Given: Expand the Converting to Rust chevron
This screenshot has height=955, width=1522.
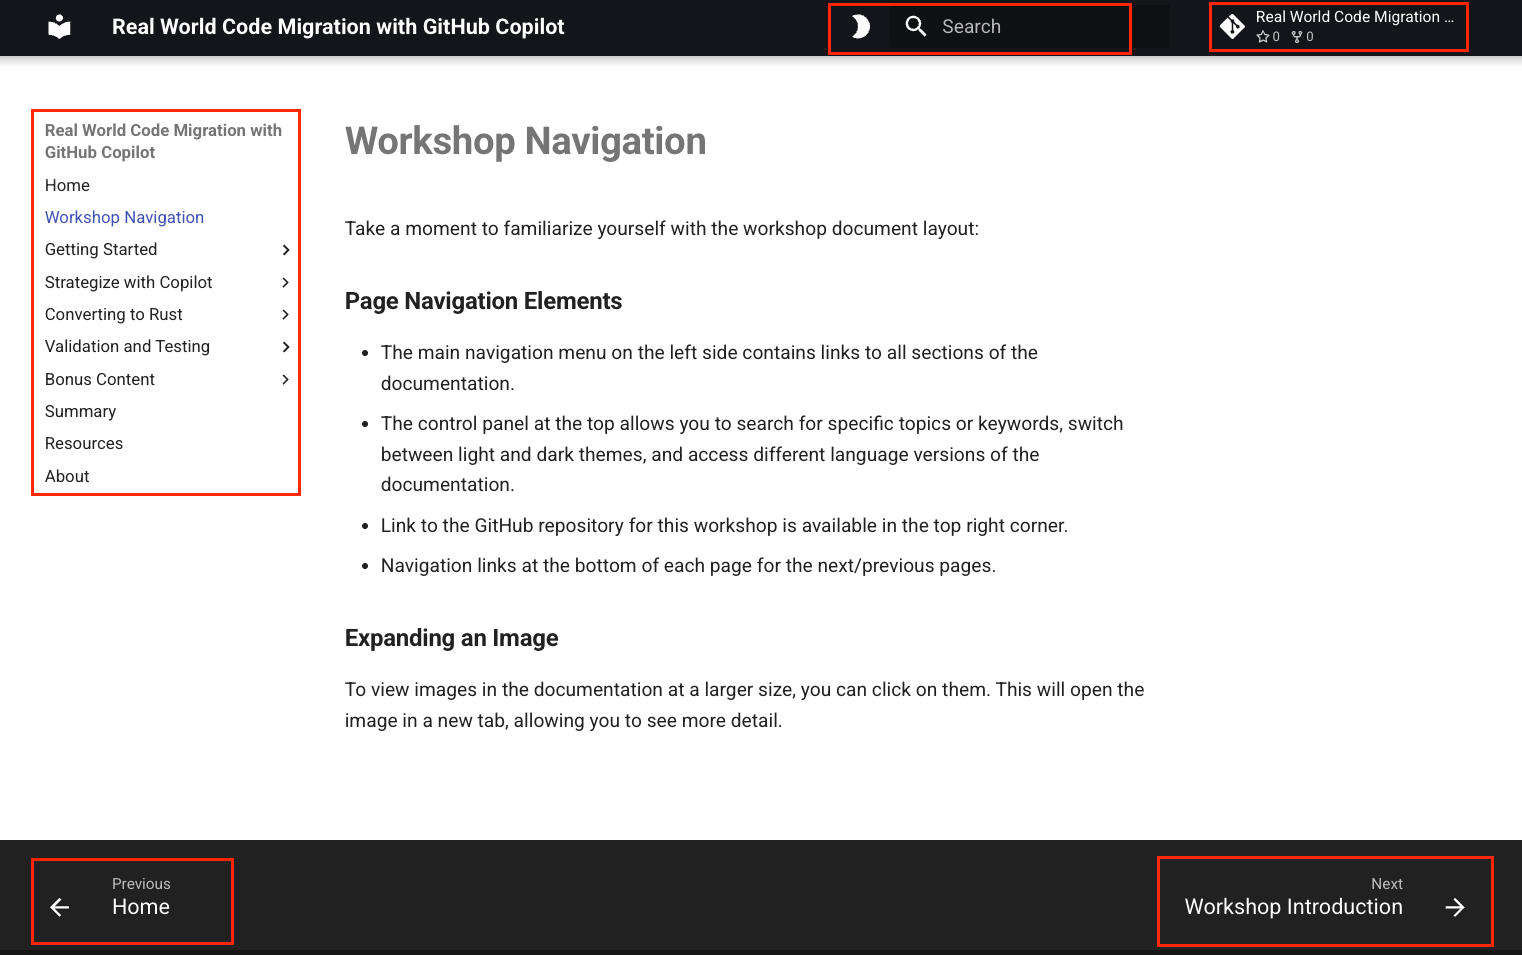Looking at the screenshot, I should 285,315.
